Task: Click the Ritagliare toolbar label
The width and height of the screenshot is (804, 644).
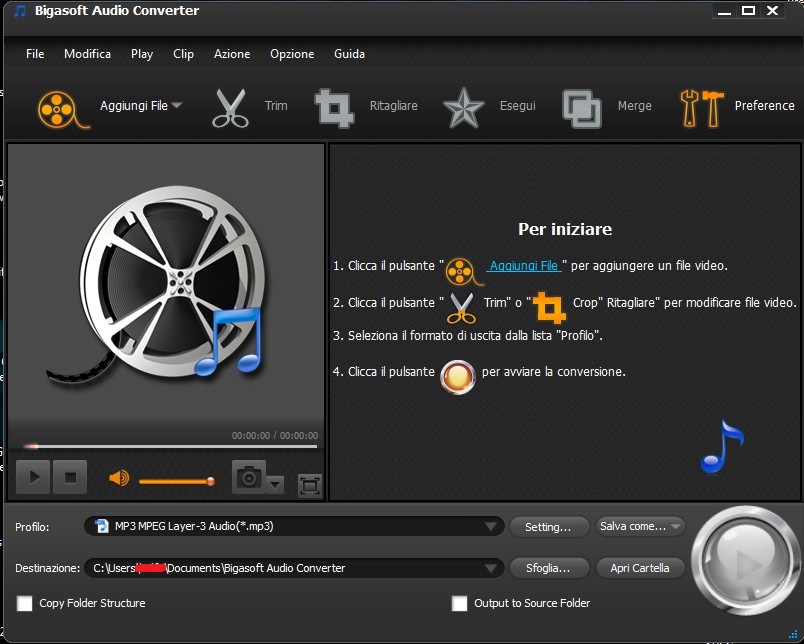Action: (x=393, y=106)
